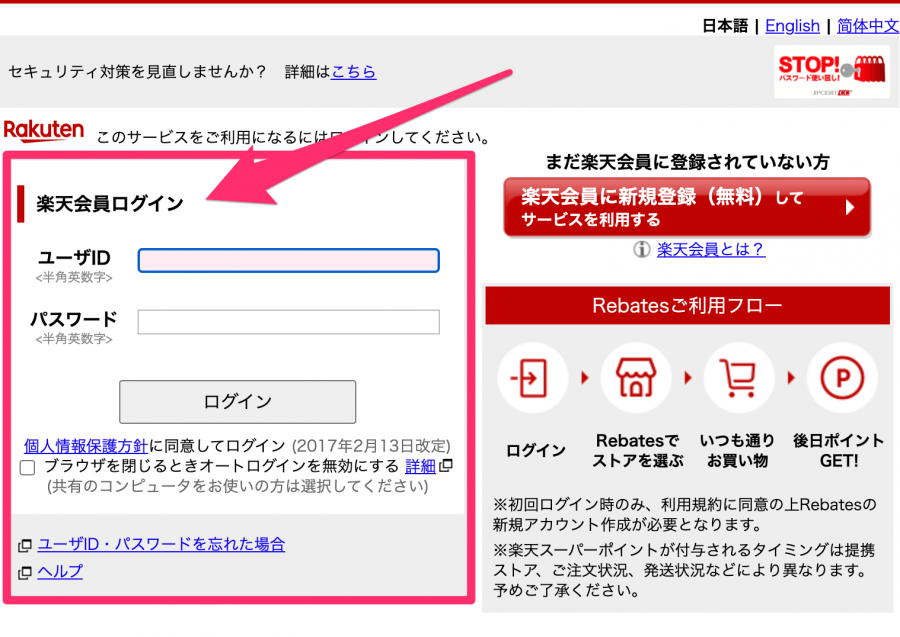The image size is (900, 637).
Task: Open 楽天会員とは？ link
Action: point(711,249)
